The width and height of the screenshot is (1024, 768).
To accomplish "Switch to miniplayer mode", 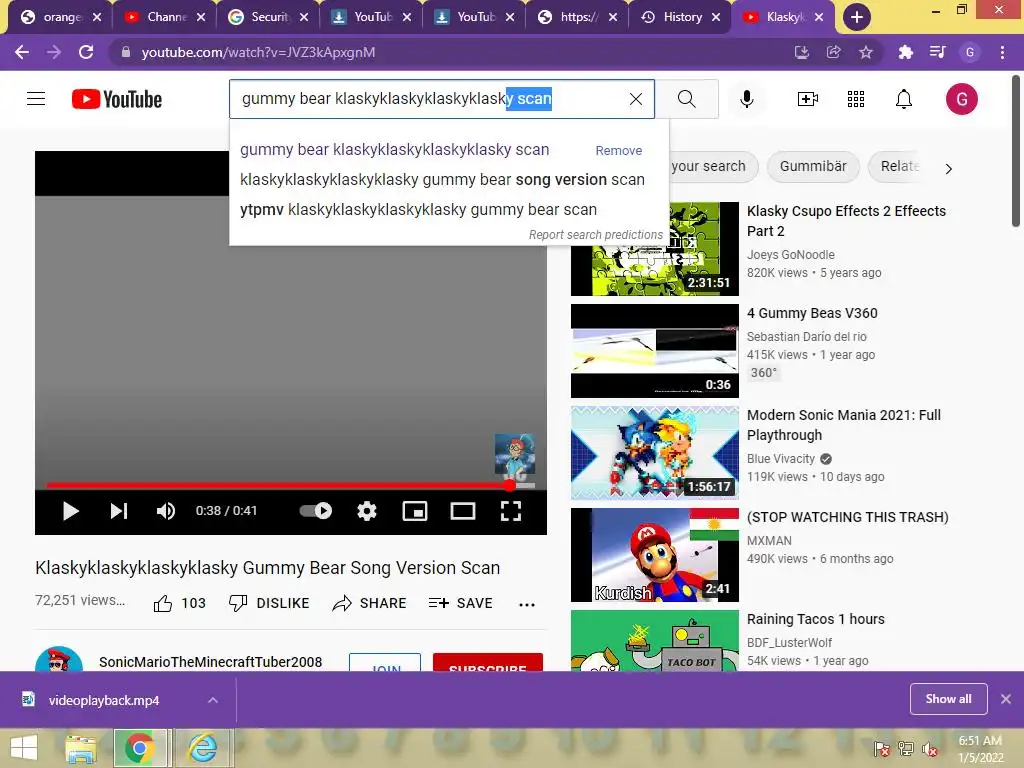I will (x=415, y=511).
